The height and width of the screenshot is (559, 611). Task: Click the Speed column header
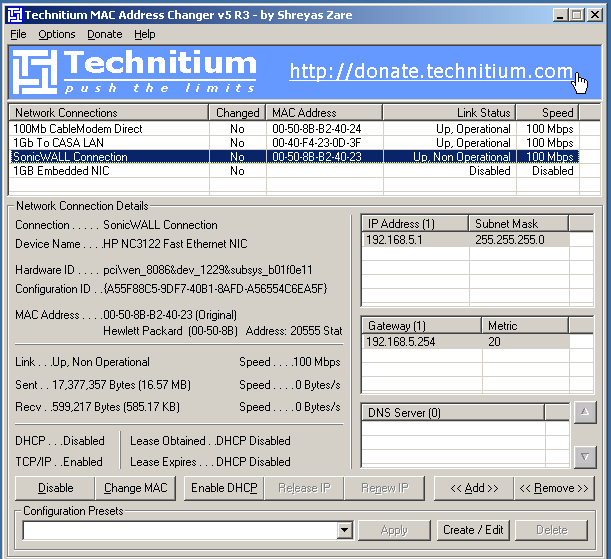tap(547, 113)
